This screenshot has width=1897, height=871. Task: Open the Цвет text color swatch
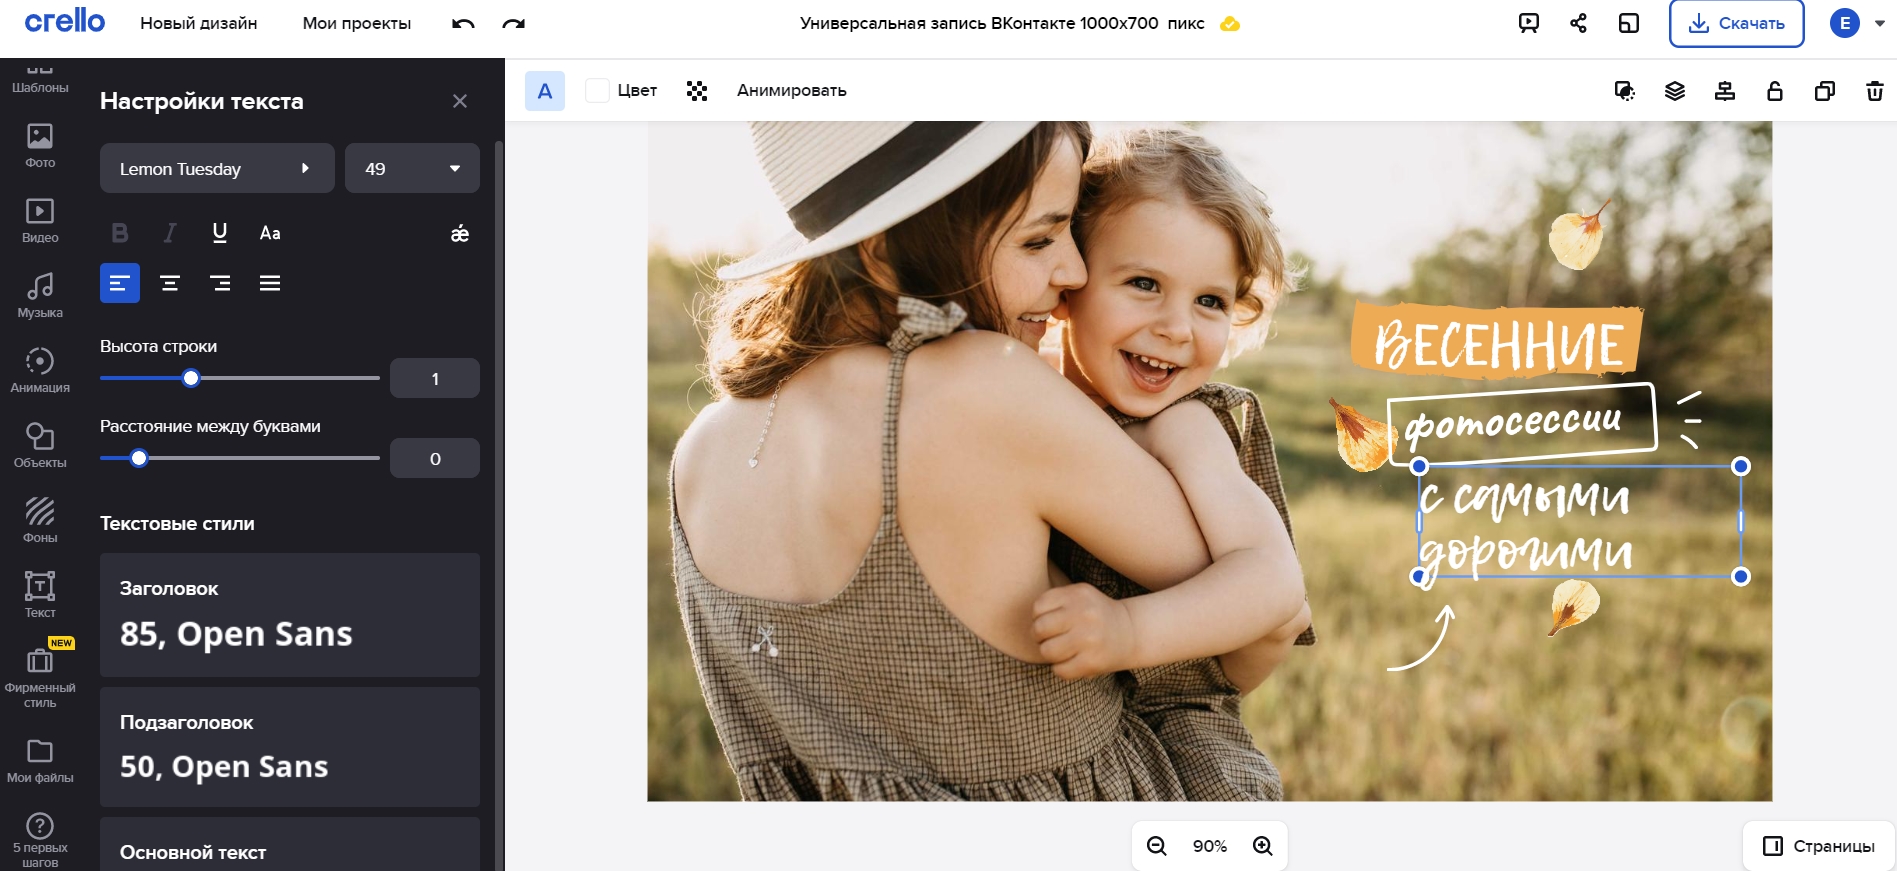[x=598, y=90]
